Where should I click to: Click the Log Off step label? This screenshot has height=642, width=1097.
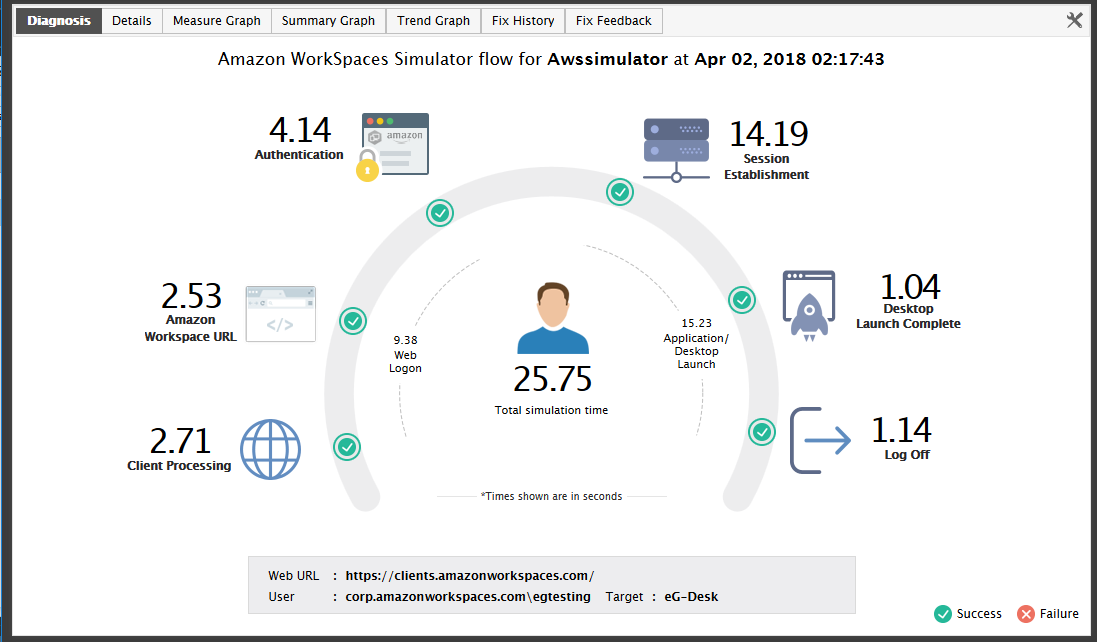[x=907, y=455]
